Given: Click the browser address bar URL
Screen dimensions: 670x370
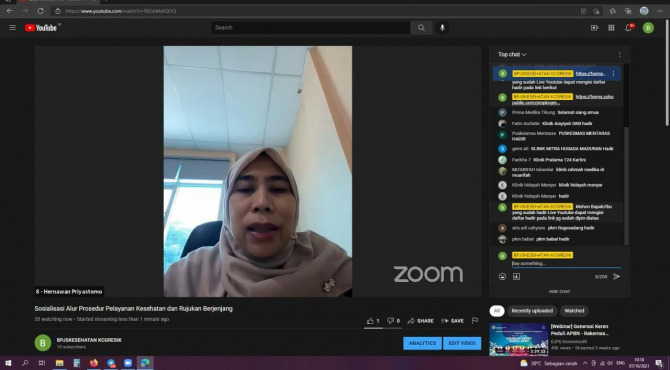Looking at the screenshot, I should [120, 11].
